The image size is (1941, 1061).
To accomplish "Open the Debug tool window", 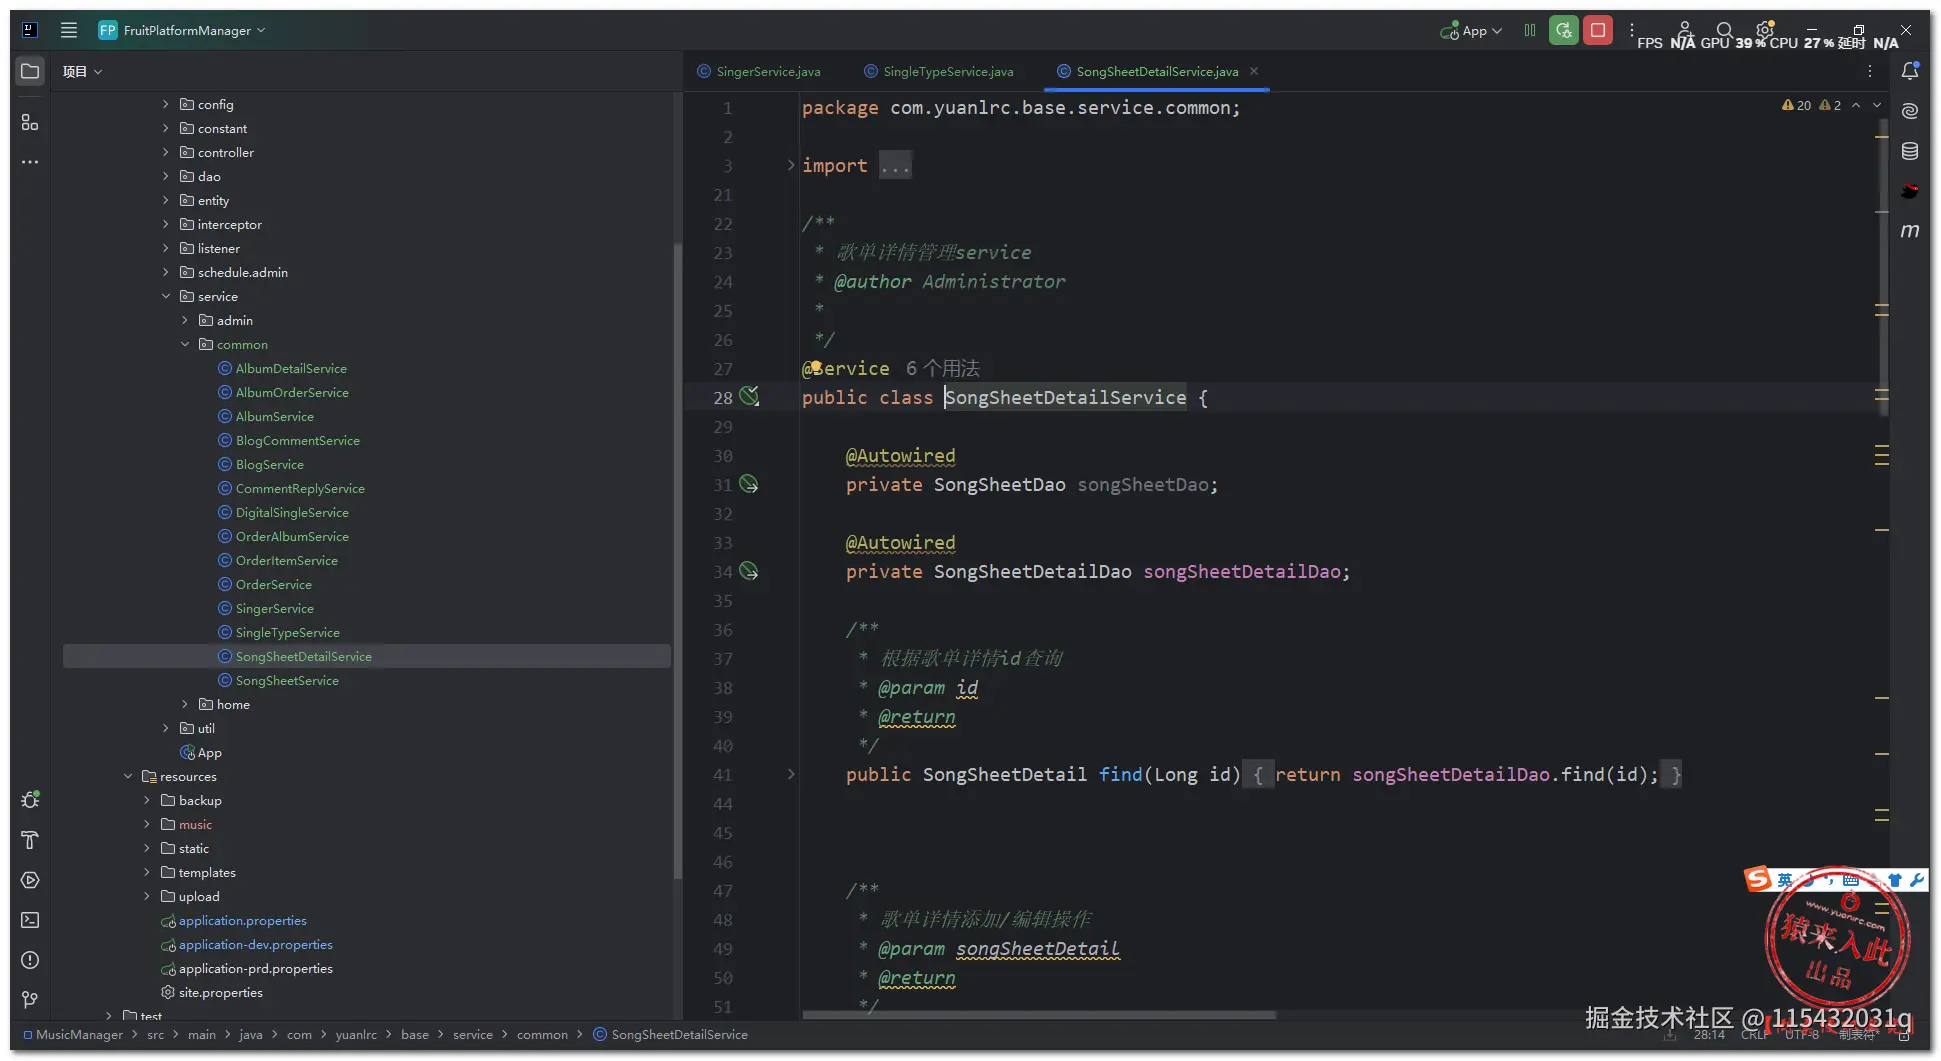I will point(30,800).
